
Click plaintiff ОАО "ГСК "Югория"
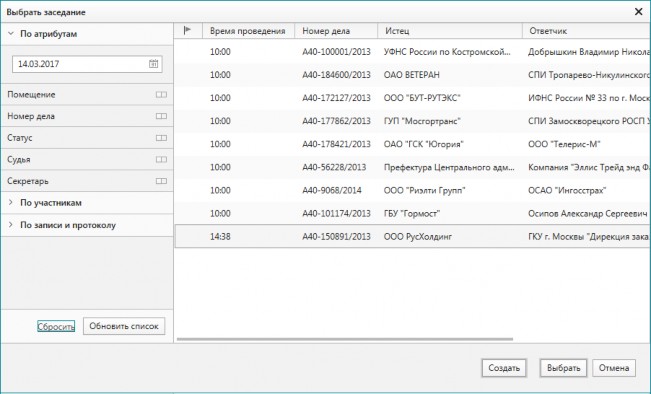point(423,144)
